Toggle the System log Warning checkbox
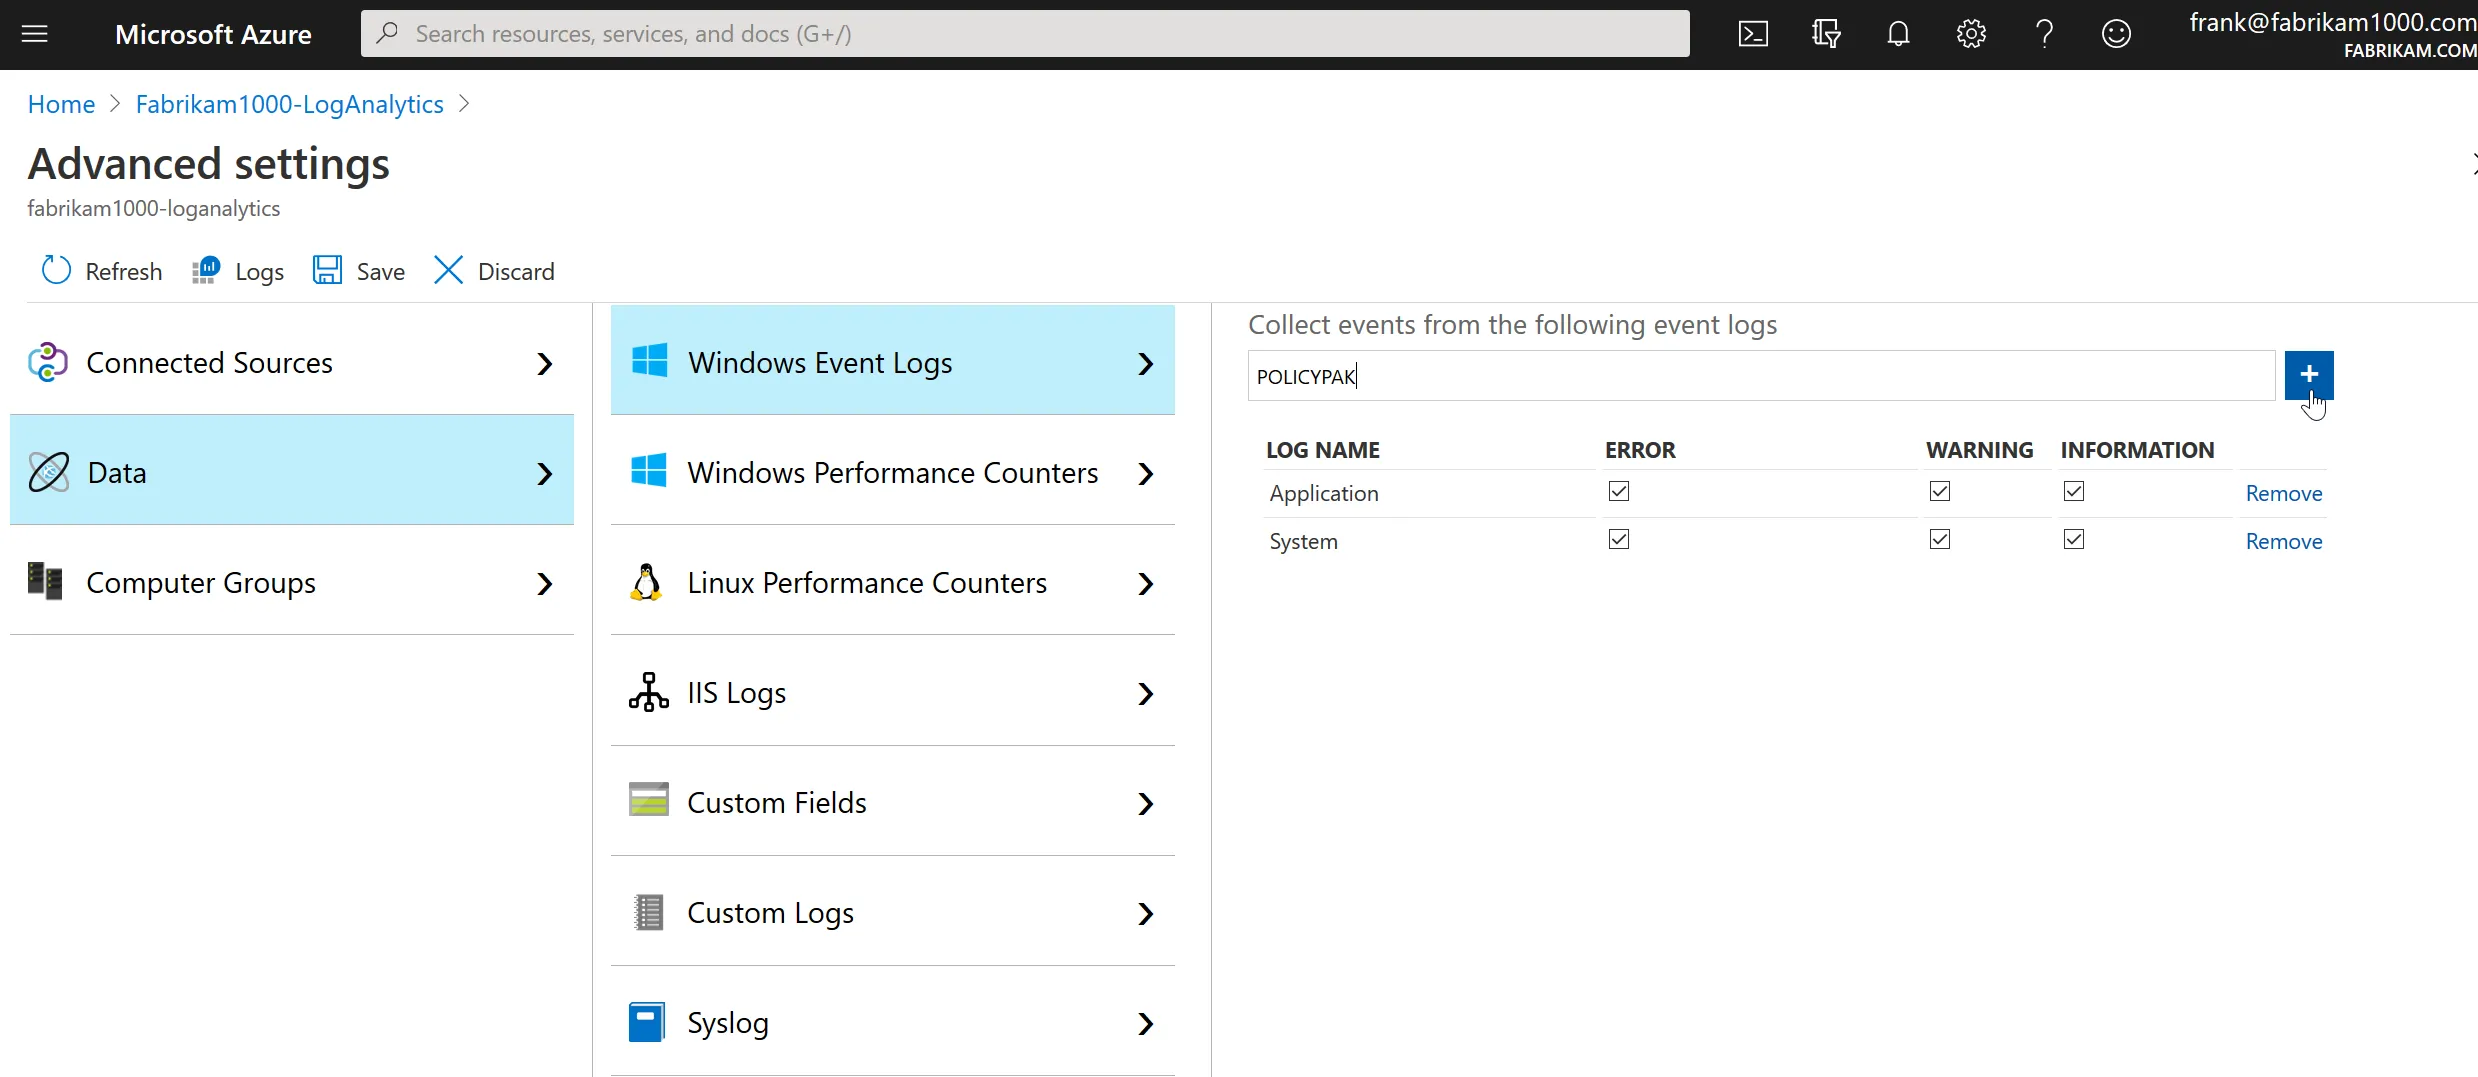Screen dimensions: 2478x1077 [1940, 539]
